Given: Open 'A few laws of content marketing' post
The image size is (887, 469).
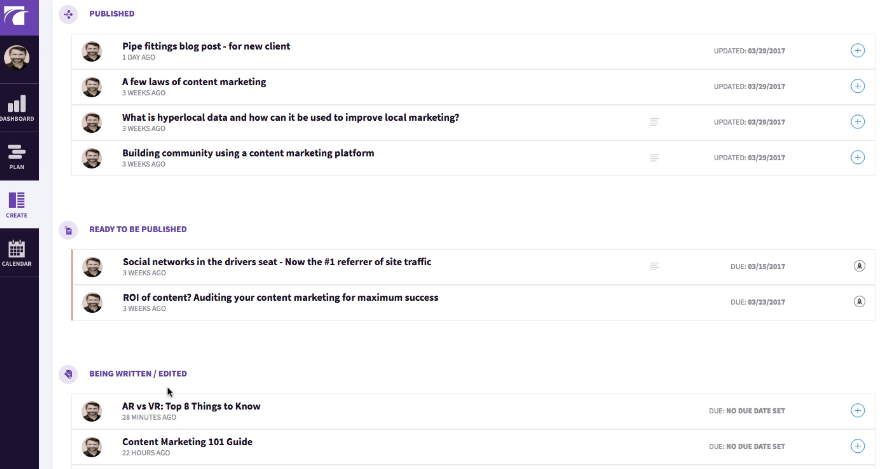Looking at the screenshot, I should [194, 82].
